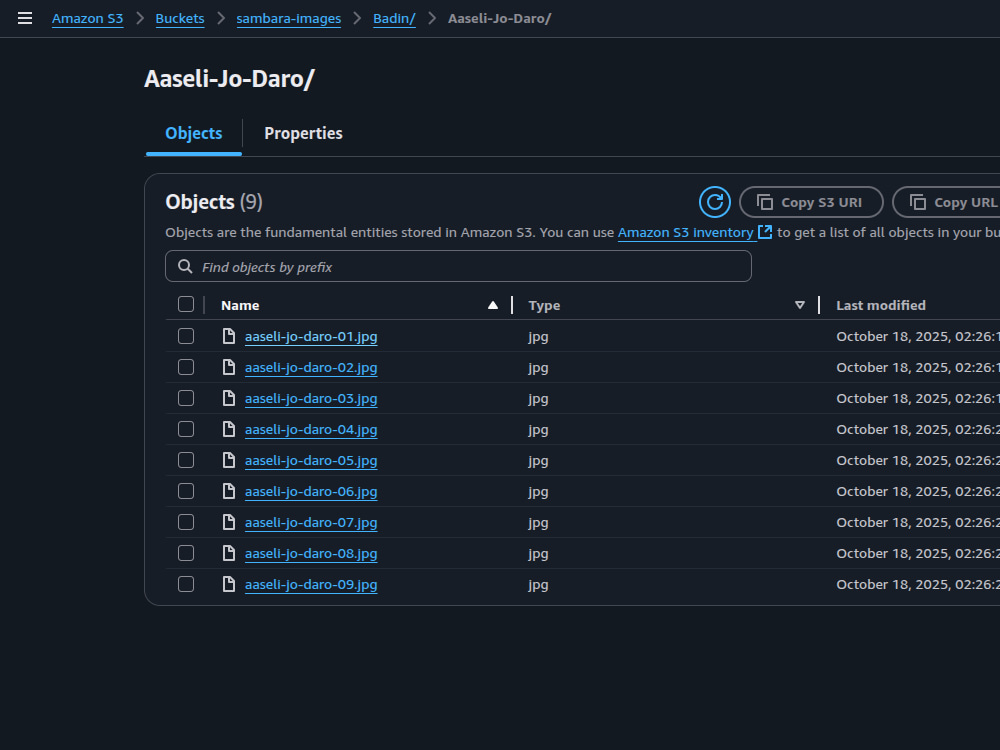Click the file icon beside aaseli-jo-daro-06.jpg

pos(228,491)
